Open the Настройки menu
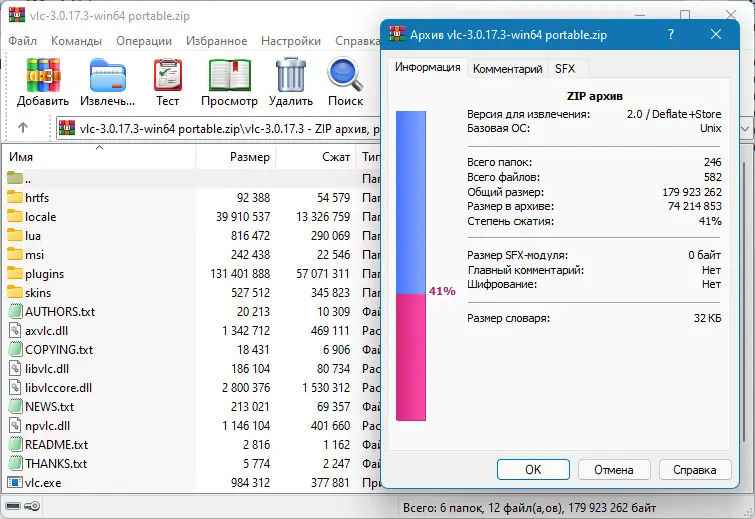 pos(291,41)
